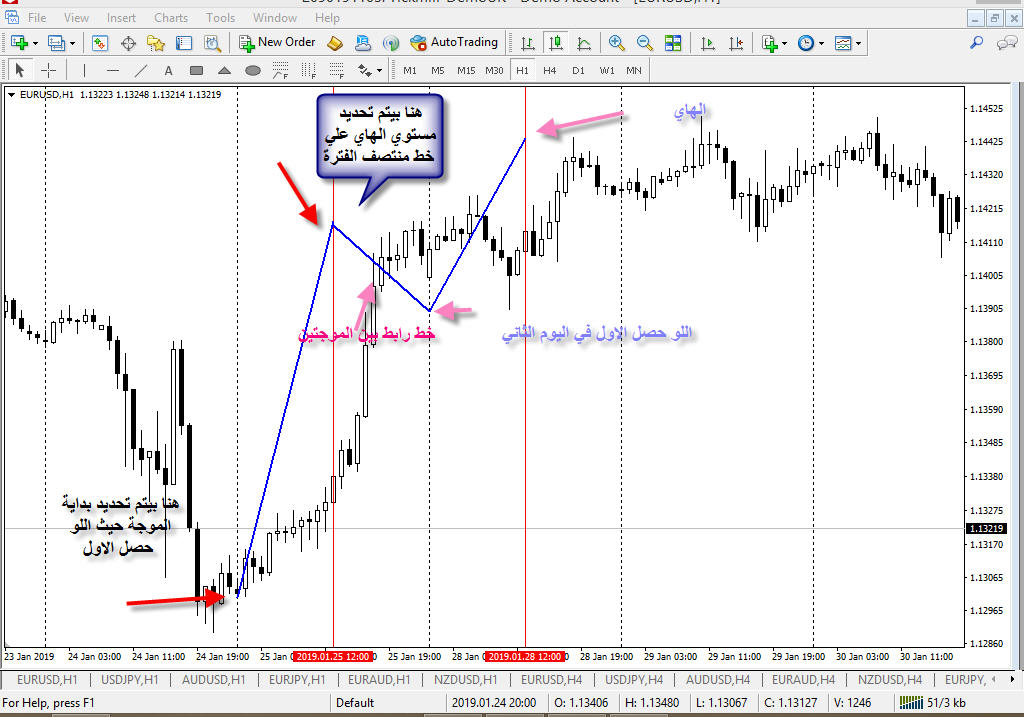Expand the chart templates dropdown
This screenshot has height=717, width=1024.
point(858,43)
